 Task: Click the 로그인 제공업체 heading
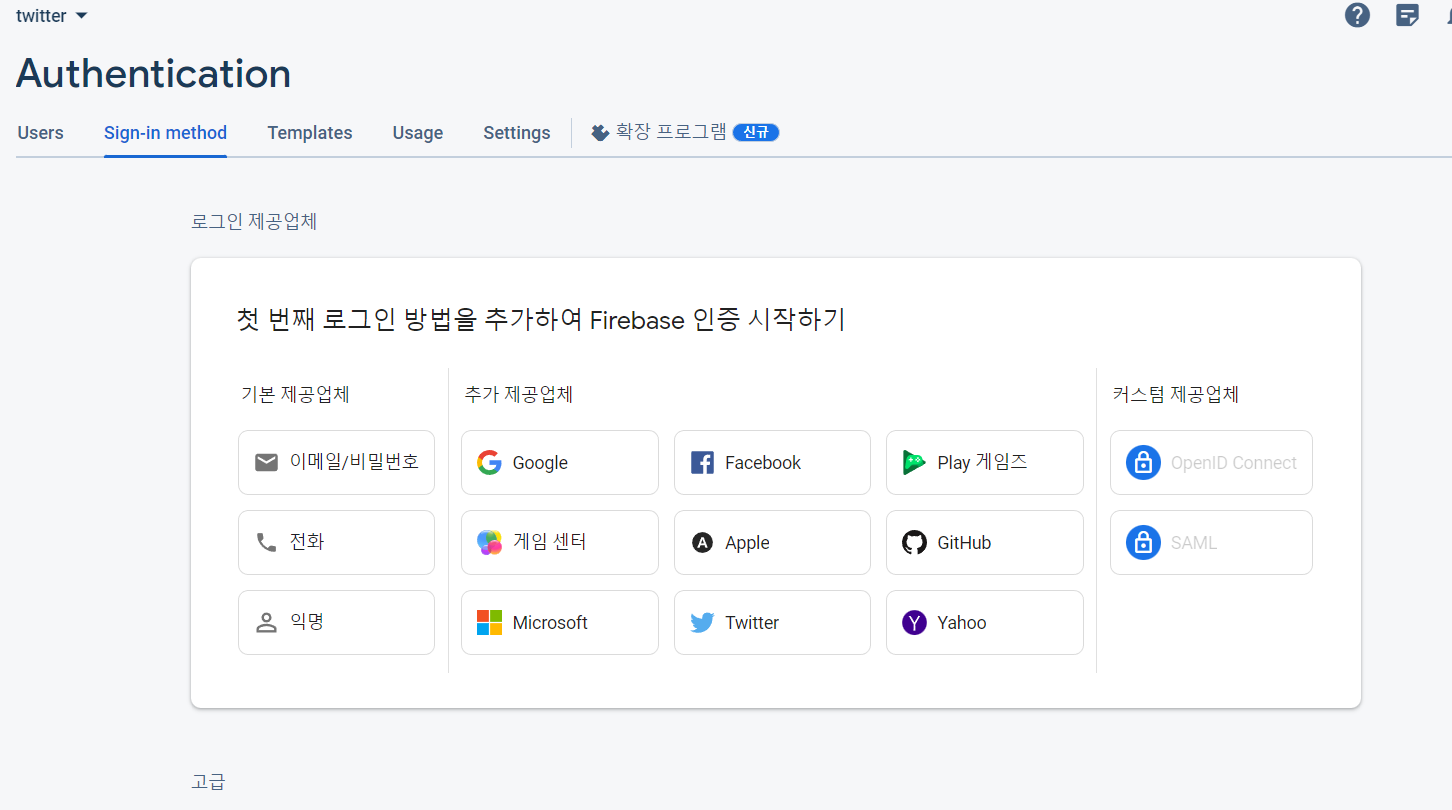[x=254, y=221]
